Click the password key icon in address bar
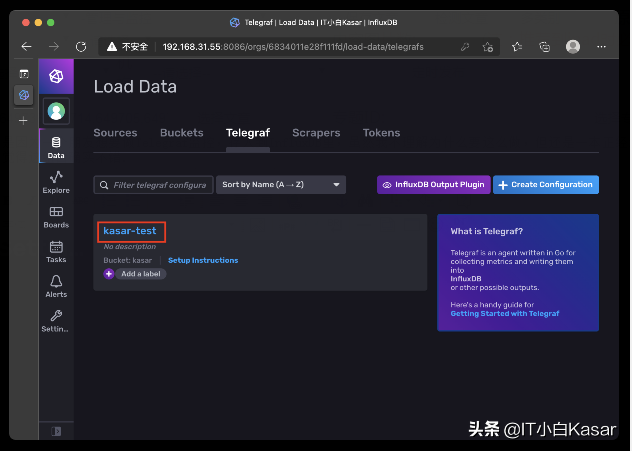 click(465, 47)
